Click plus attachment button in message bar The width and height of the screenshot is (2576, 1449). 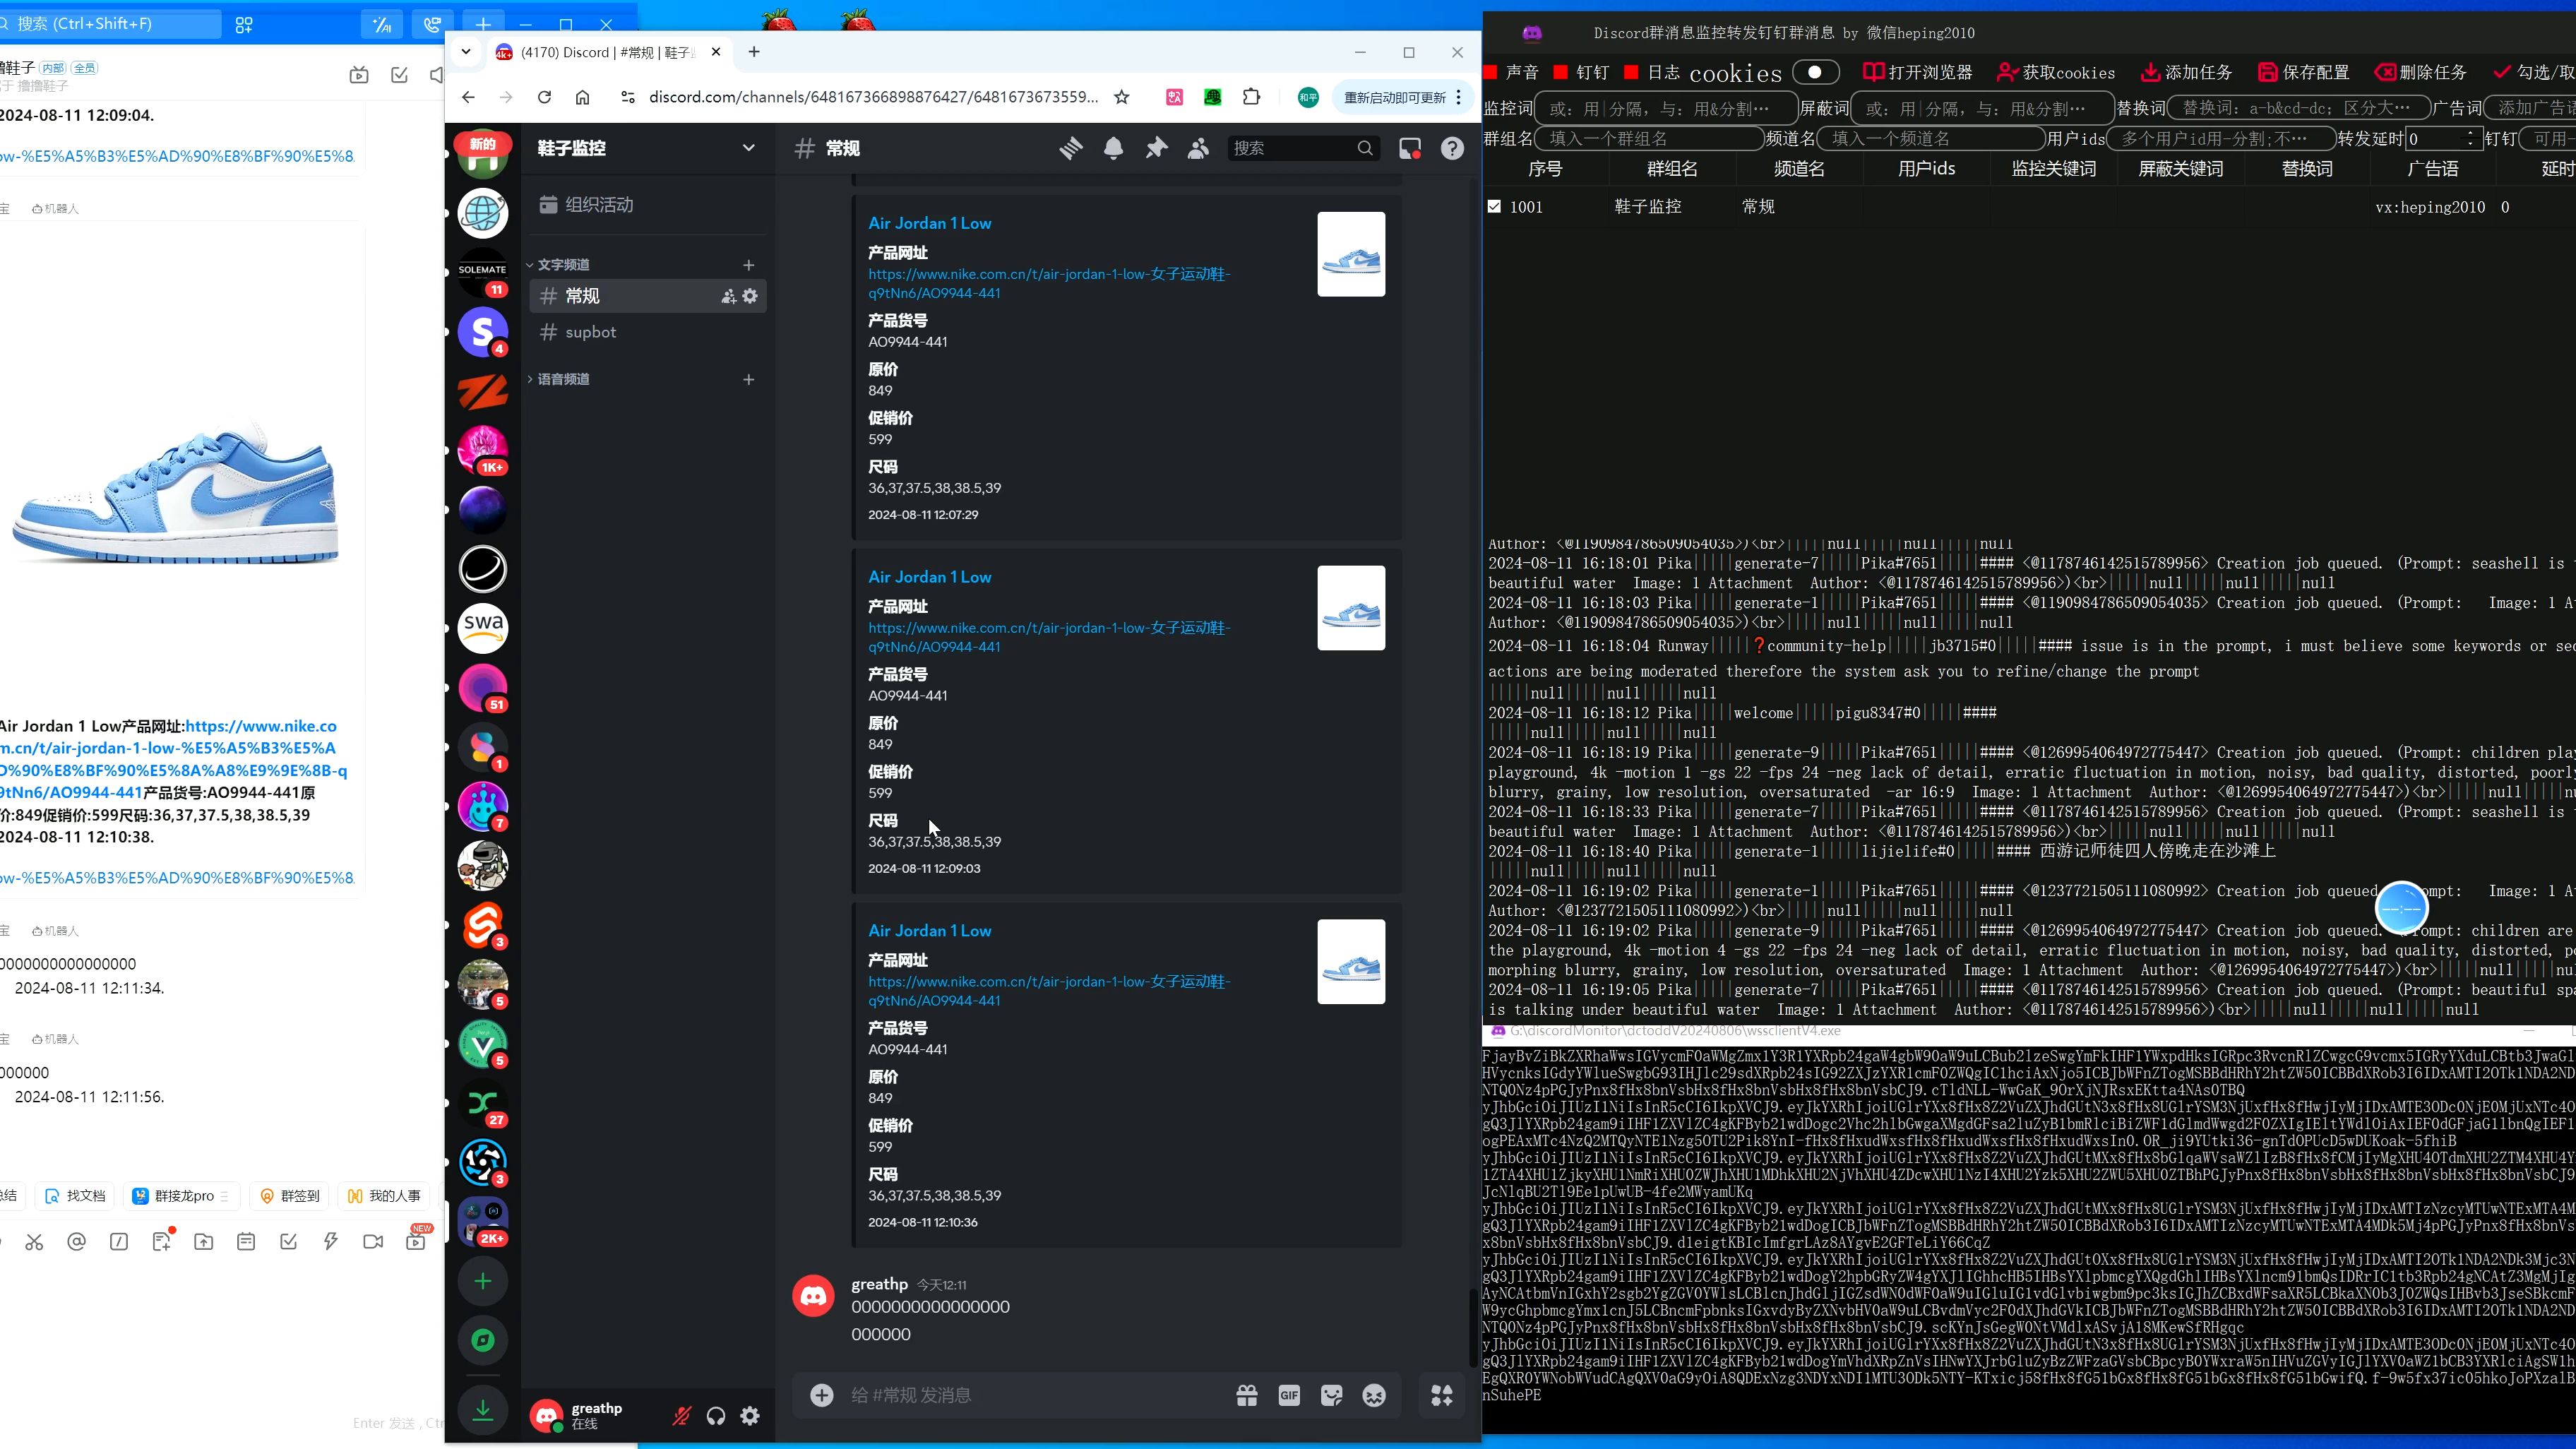(822, 1395)
